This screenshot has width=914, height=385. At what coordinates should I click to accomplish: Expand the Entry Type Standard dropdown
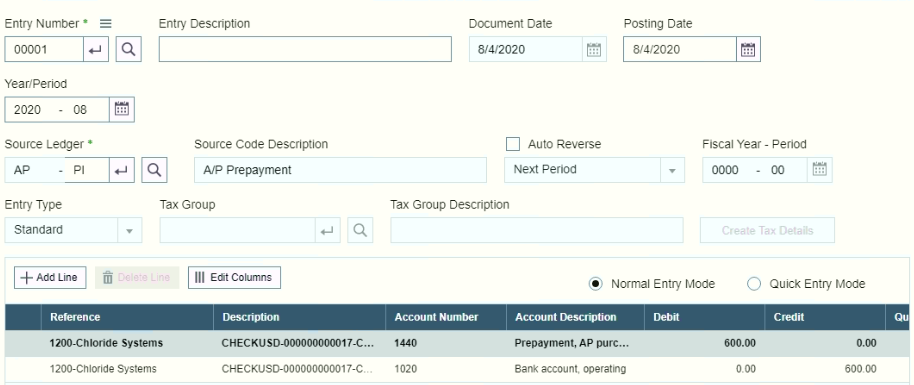(x=129, y=230)
